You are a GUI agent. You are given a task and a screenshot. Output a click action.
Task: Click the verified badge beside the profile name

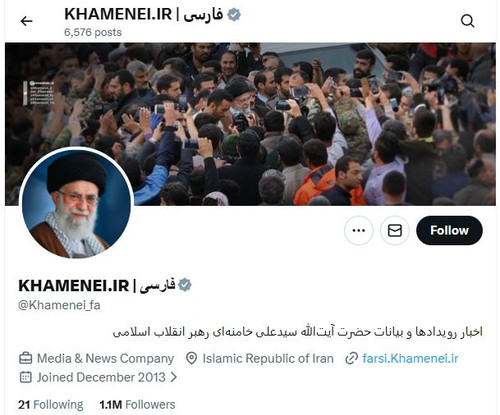(185, 285)
